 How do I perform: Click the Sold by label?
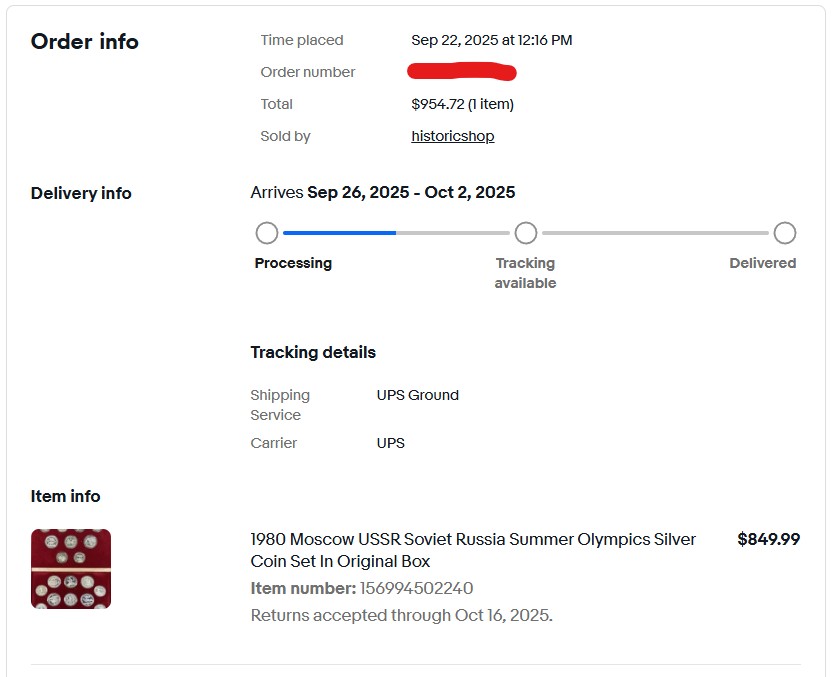pos(285,136)
